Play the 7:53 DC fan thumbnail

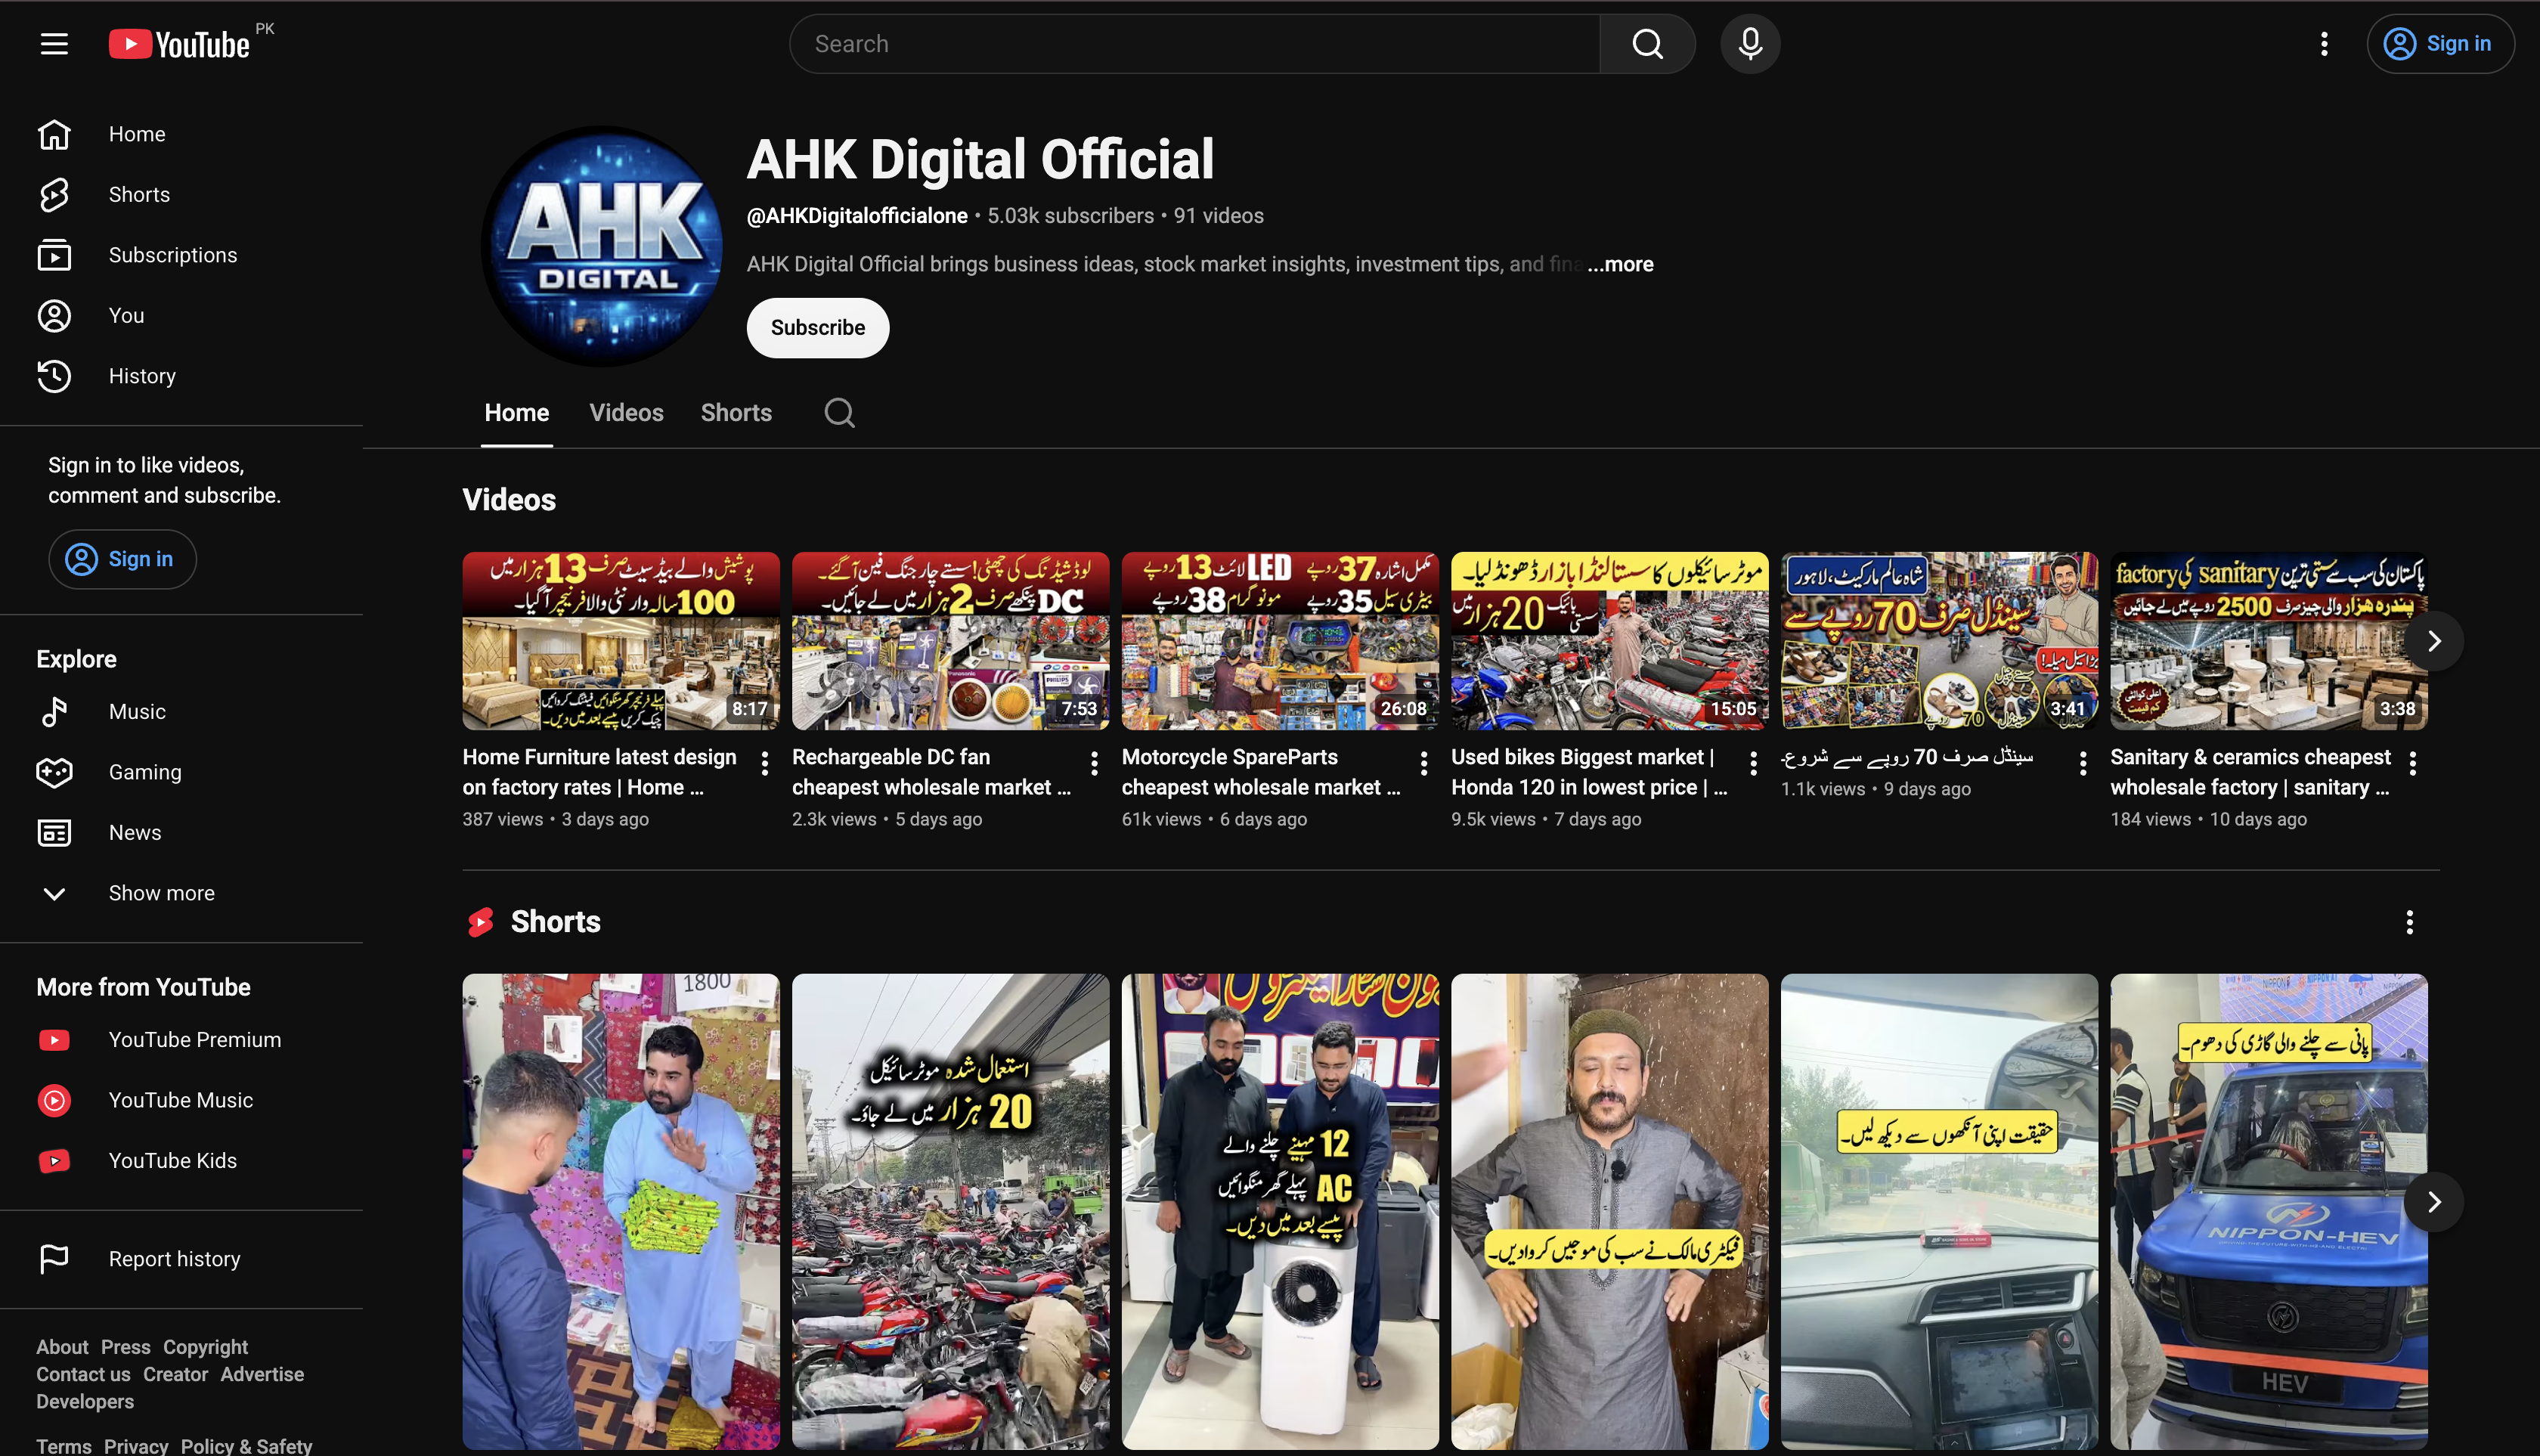(x=951, y=641)
